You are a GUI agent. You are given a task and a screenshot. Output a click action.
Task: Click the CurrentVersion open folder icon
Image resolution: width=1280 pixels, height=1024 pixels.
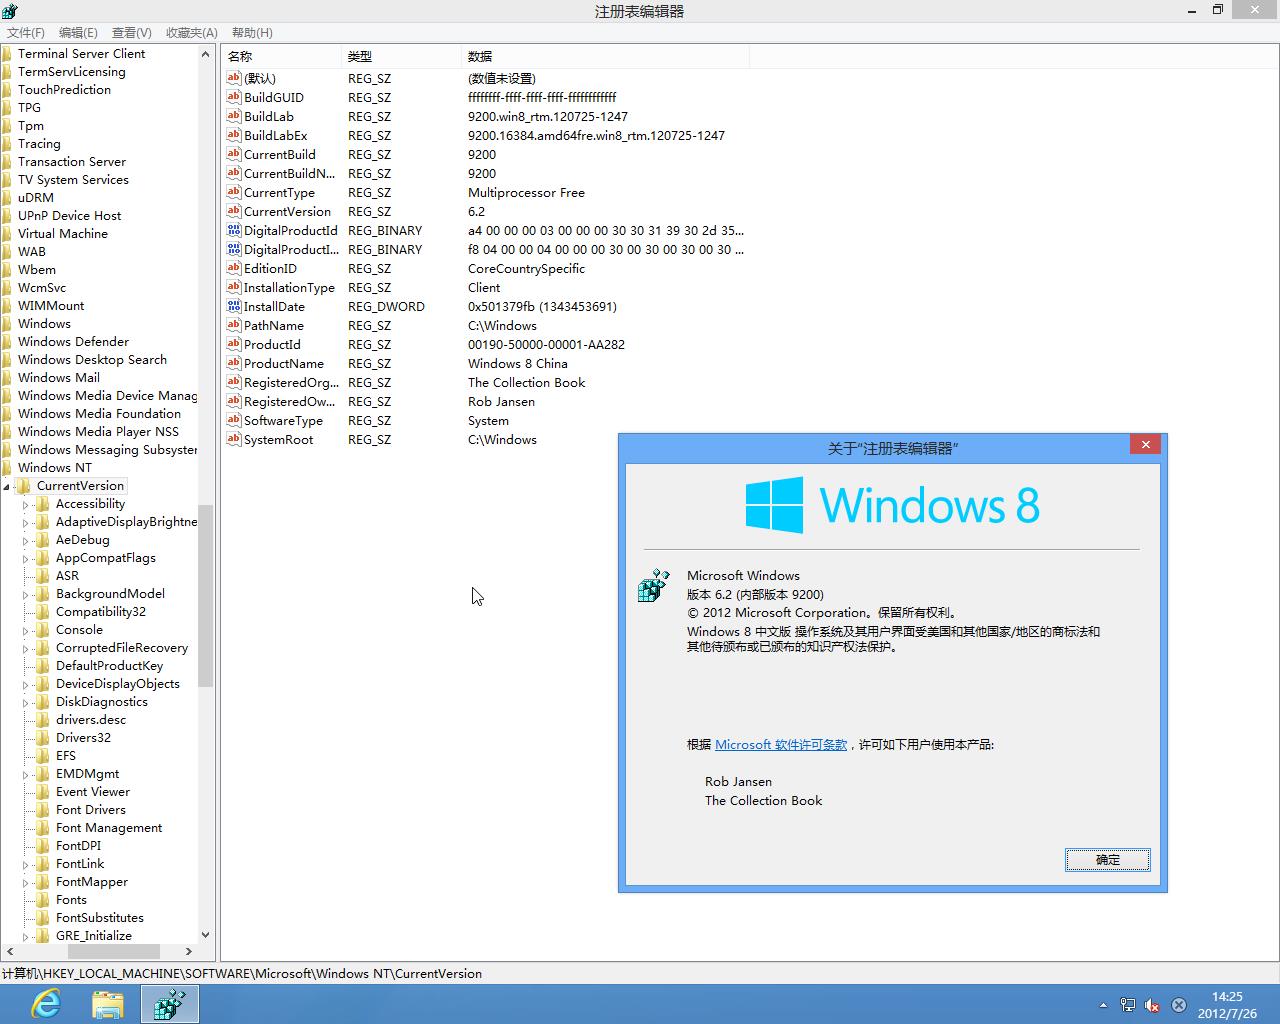click(x=24, y=486)
